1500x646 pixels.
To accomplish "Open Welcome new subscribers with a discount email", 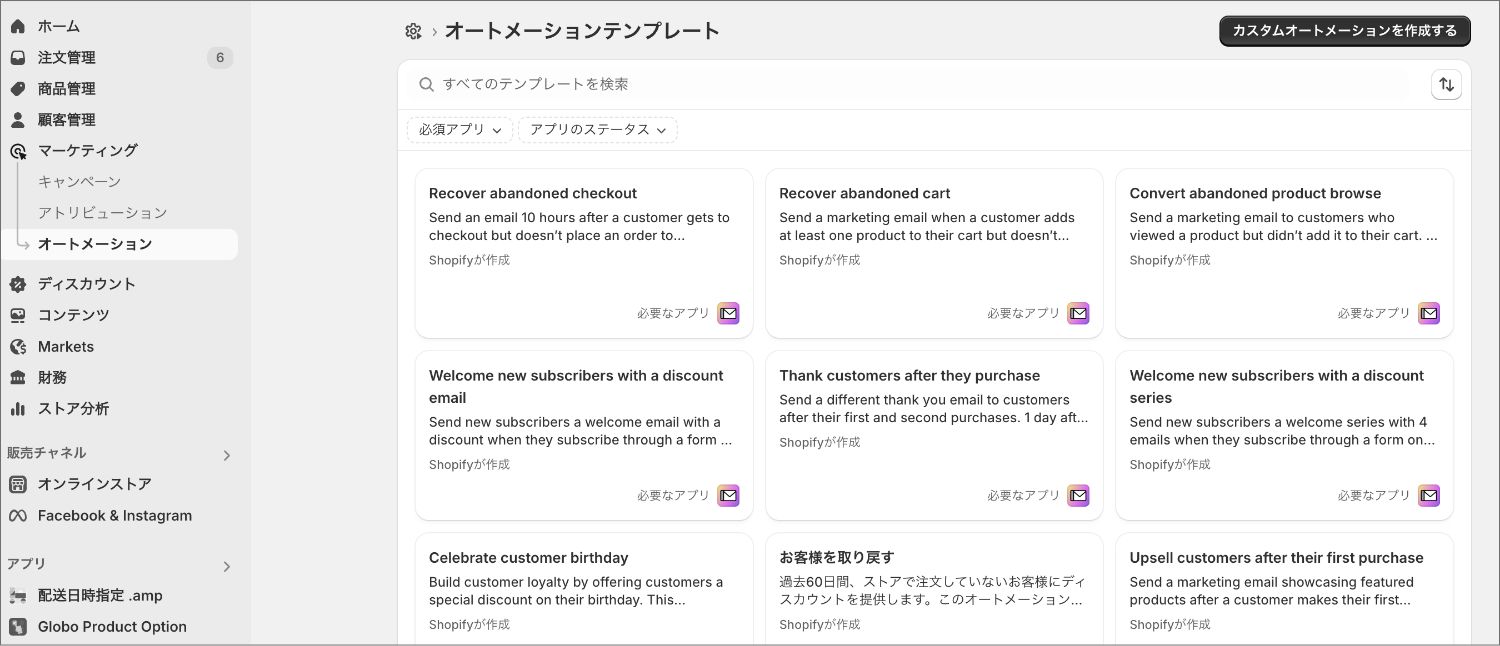I will click(x=584, y=435).
